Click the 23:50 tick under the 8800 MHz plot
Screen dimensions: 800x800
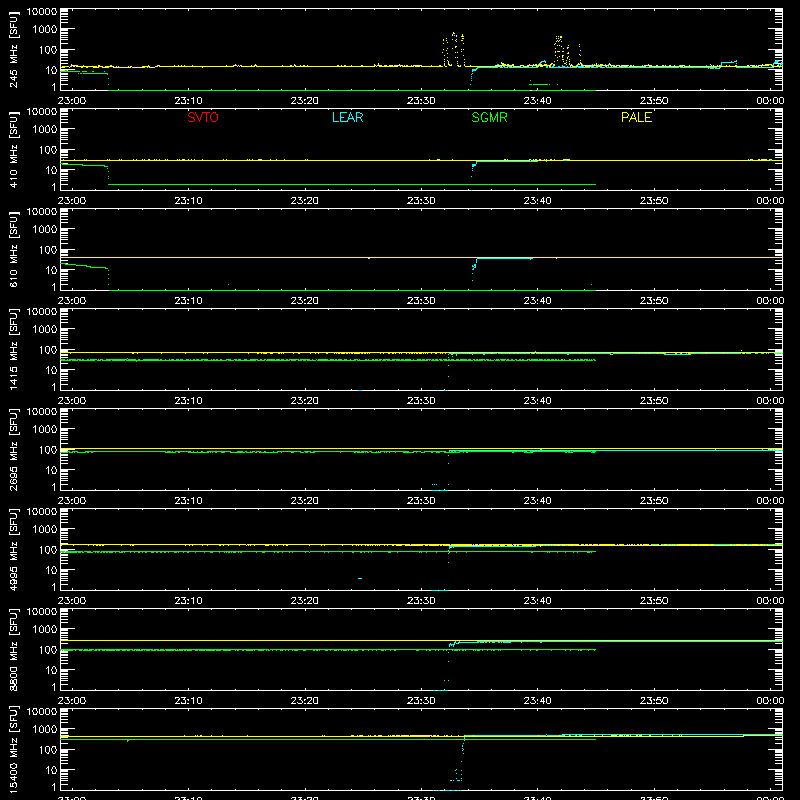[654, 701]
